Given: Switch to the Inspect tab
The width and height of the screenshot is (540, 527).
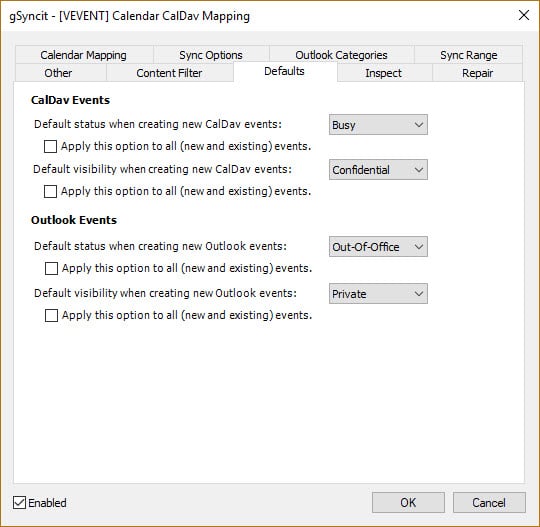Looking at the screenshot, I should (x=383, y=73).
